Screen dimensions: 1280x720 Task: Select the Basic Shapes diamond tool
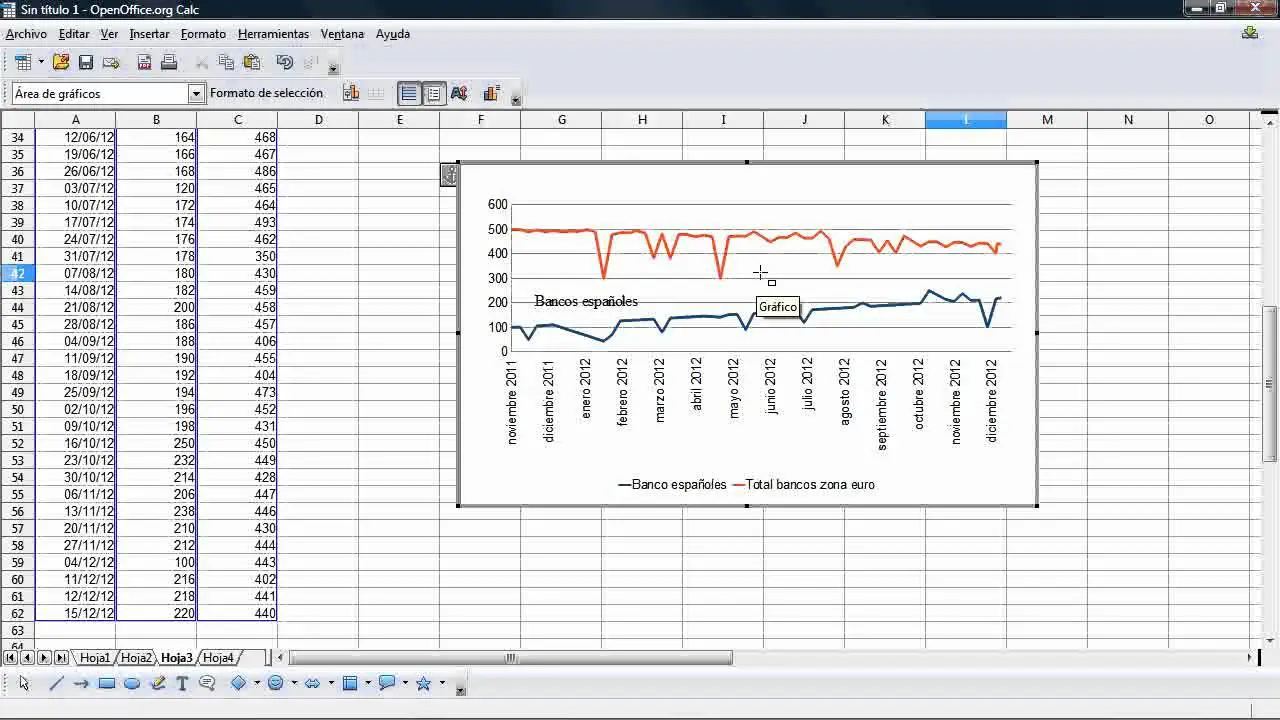click(x=239, y=684)
